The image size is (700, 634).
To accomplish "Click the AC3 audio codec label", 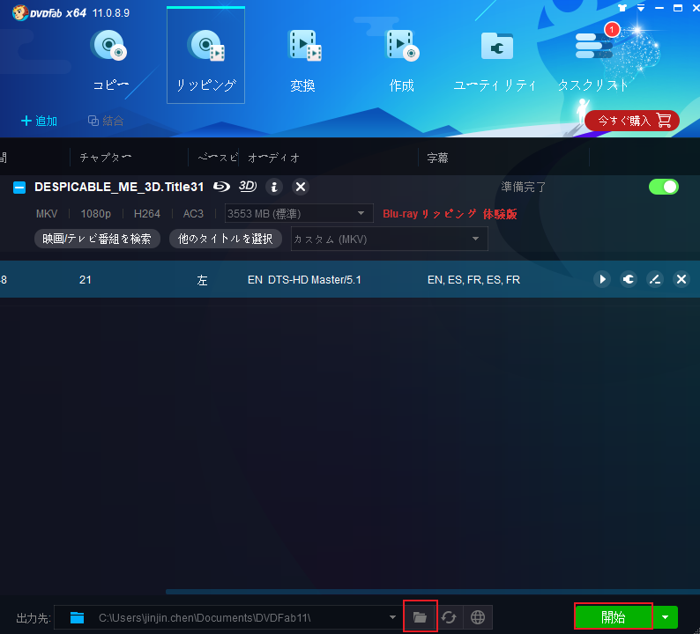I will [193, 214].
